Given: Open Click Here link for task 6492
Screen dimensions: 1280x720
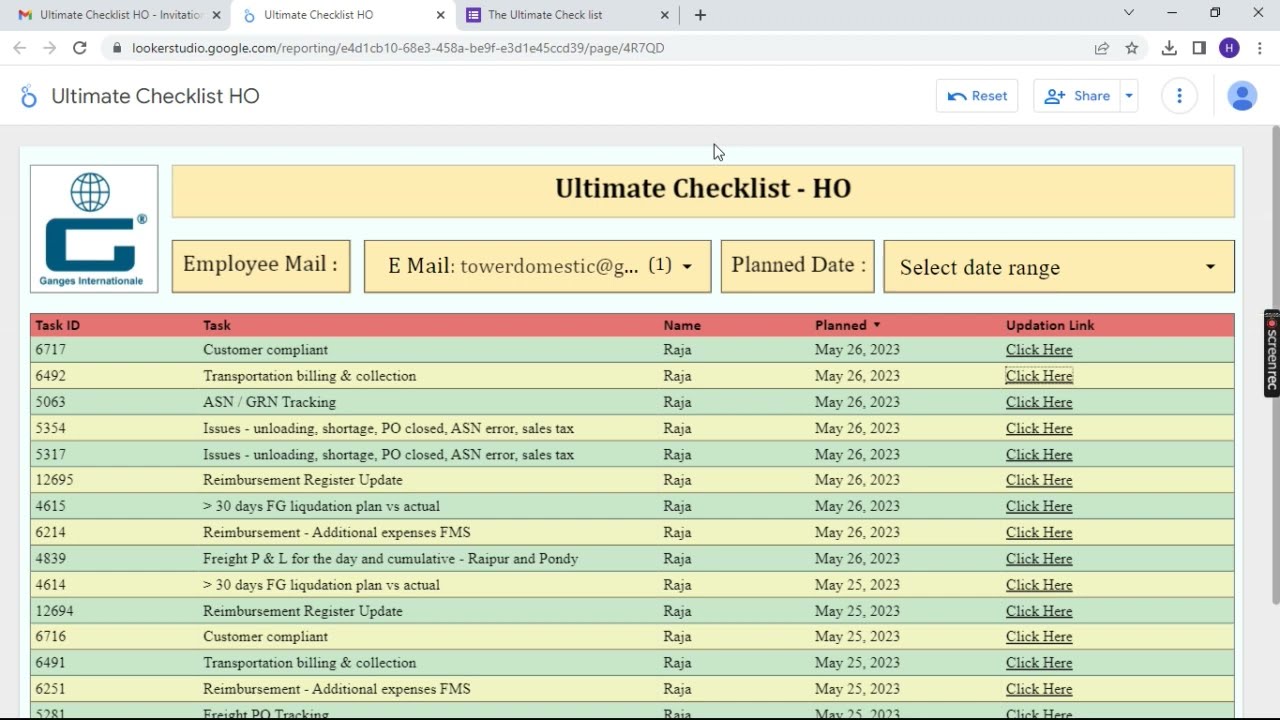Looking at the screenshot, I should tap(1039, 376).
